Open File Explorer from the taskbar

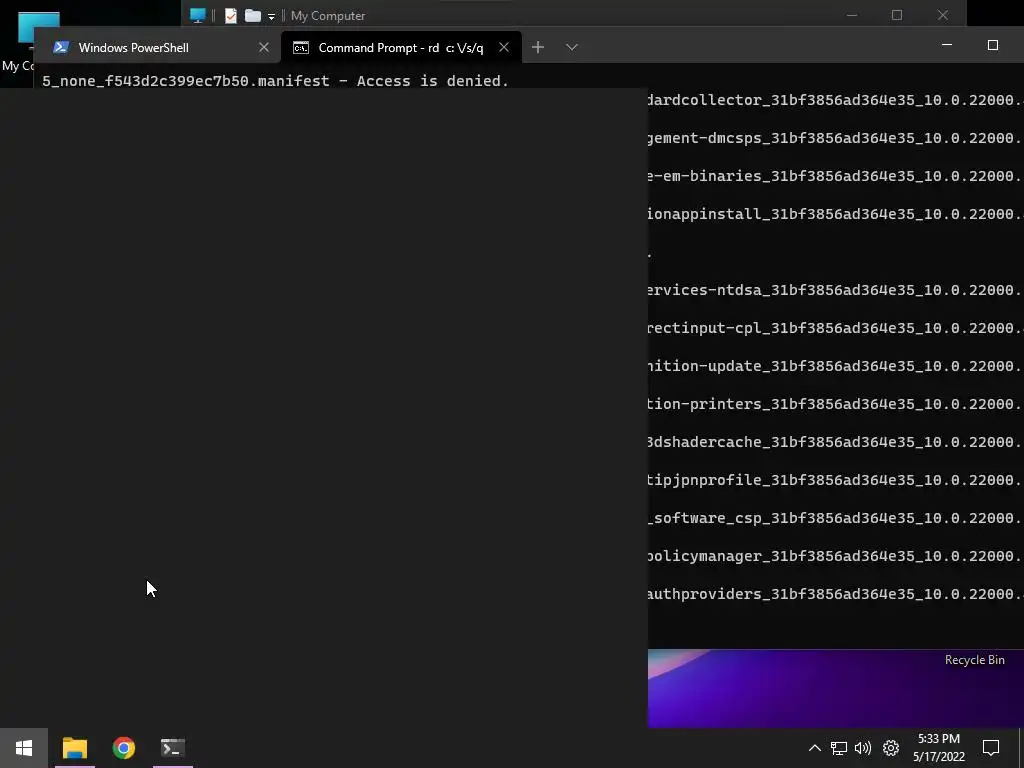[x=74, y=748]
